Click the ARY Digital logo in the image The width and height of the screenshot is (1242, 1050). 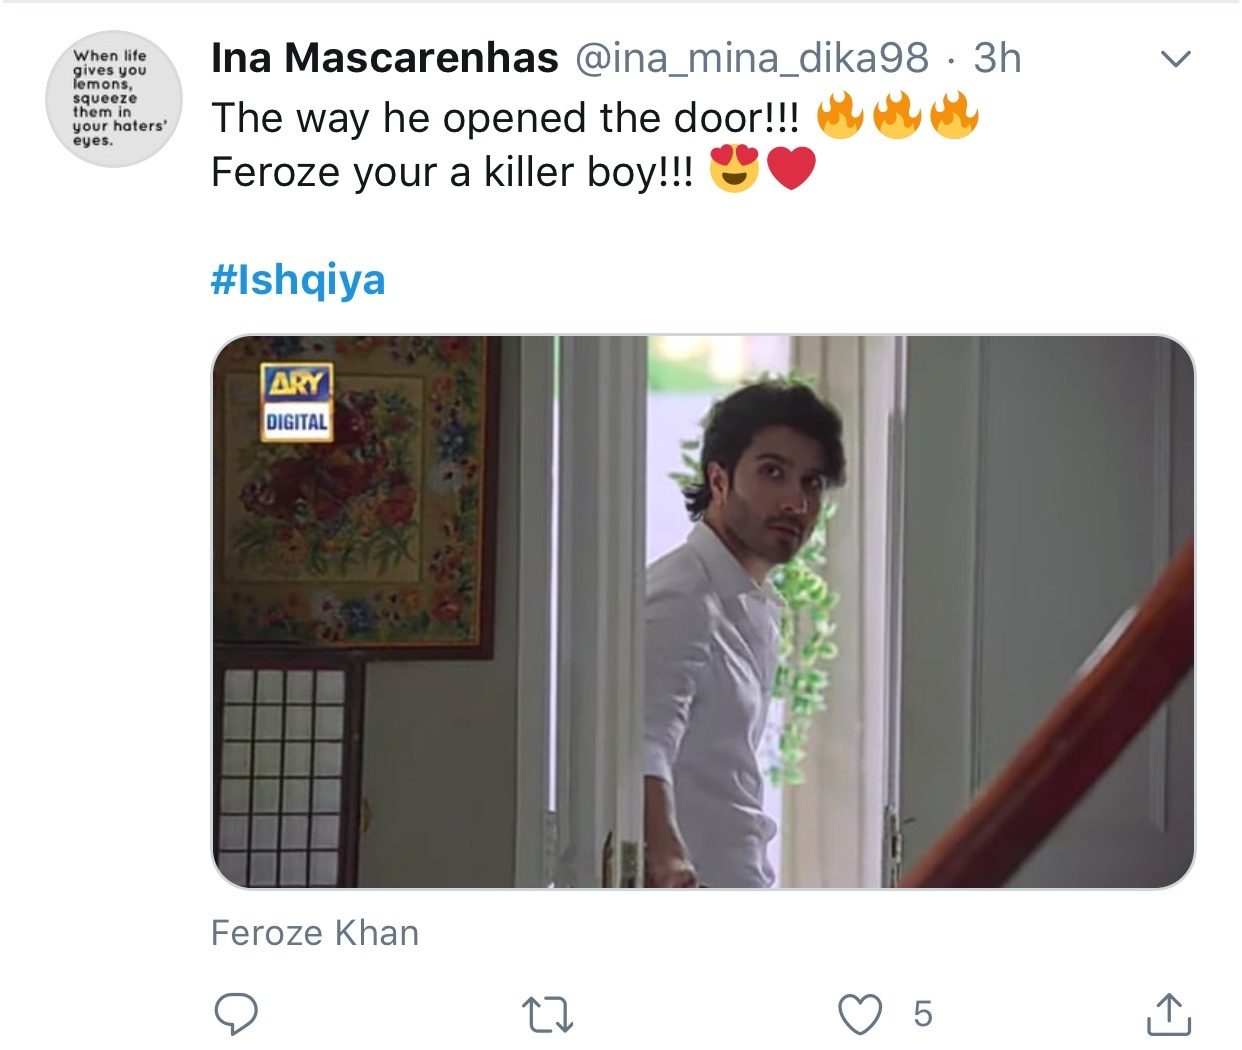click(x=296, y=400)
